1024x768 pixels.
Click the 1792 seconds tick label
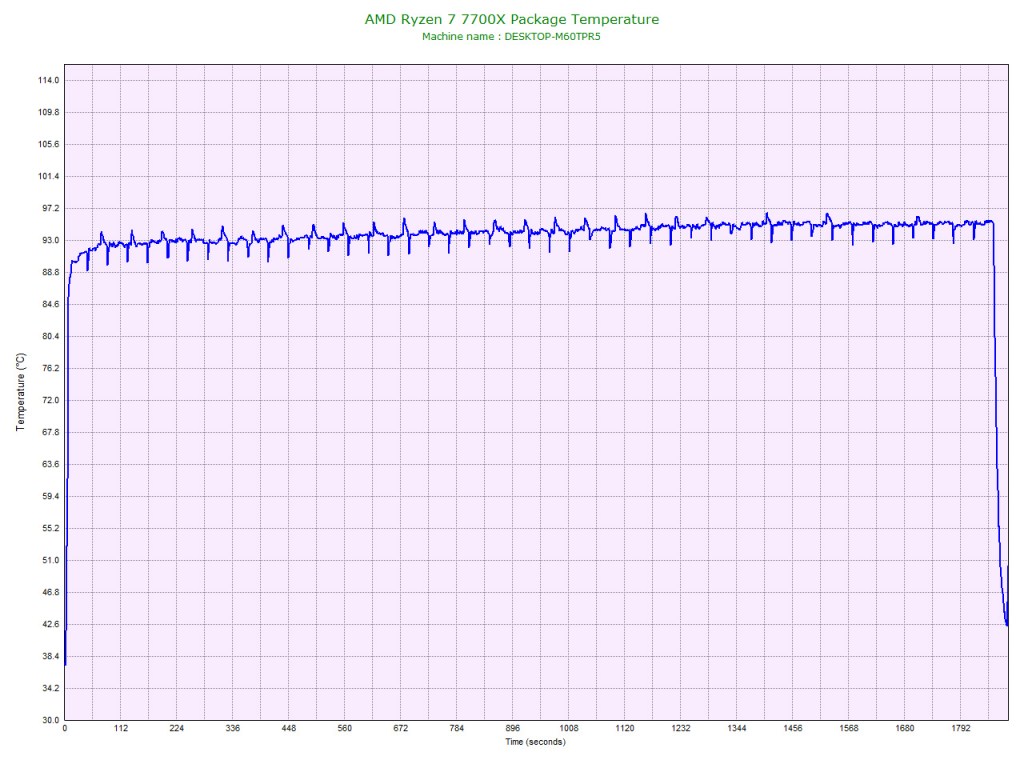961,729
